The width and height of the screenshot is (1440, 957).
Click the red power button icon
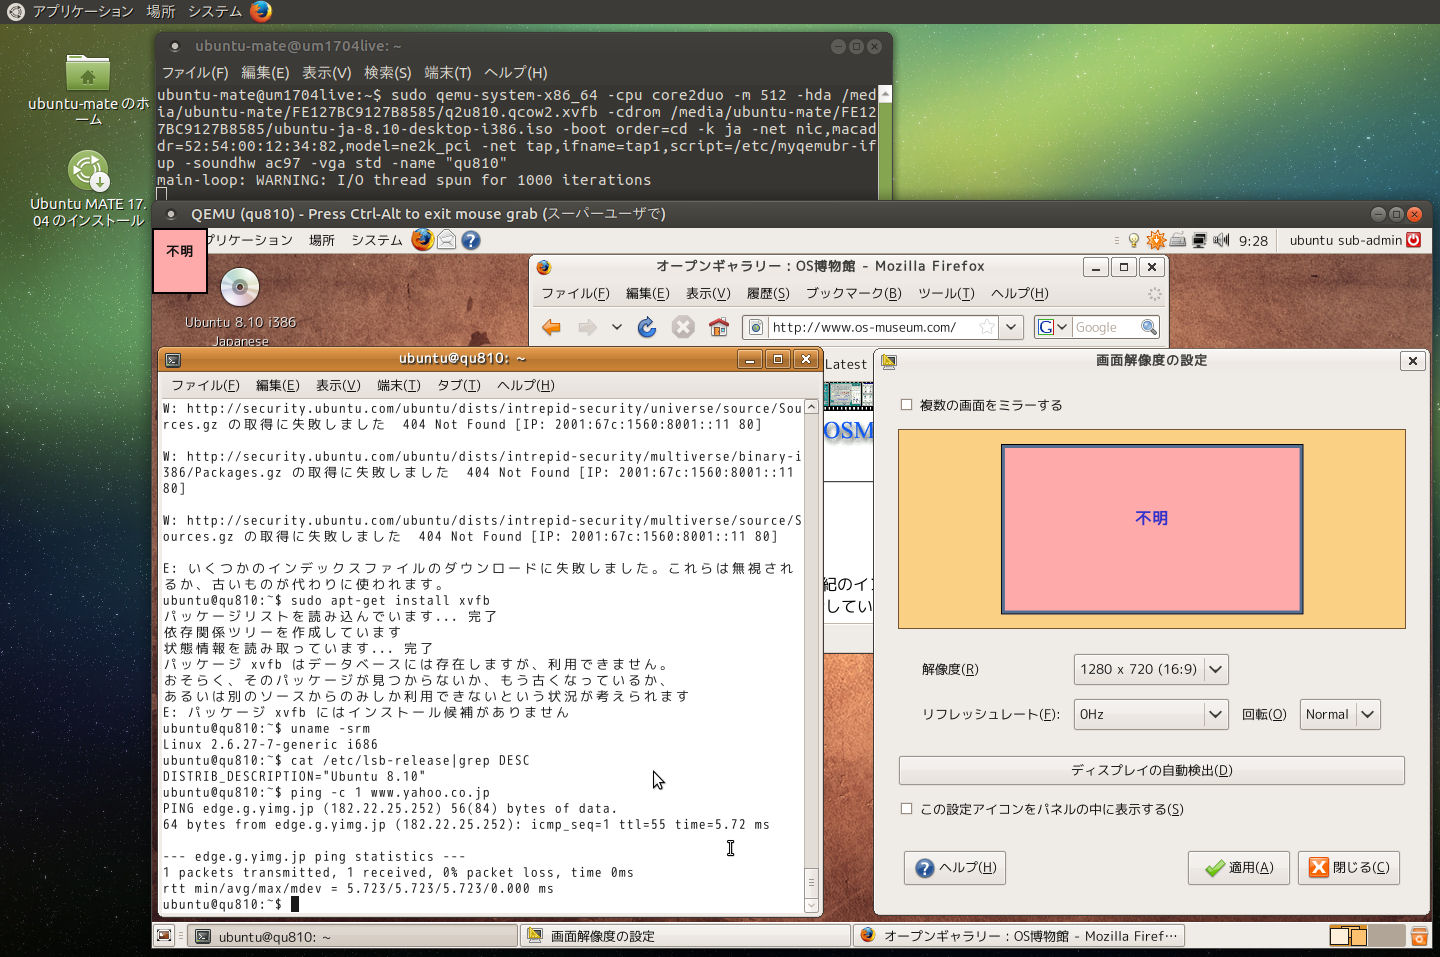[x=1414, y=240]
